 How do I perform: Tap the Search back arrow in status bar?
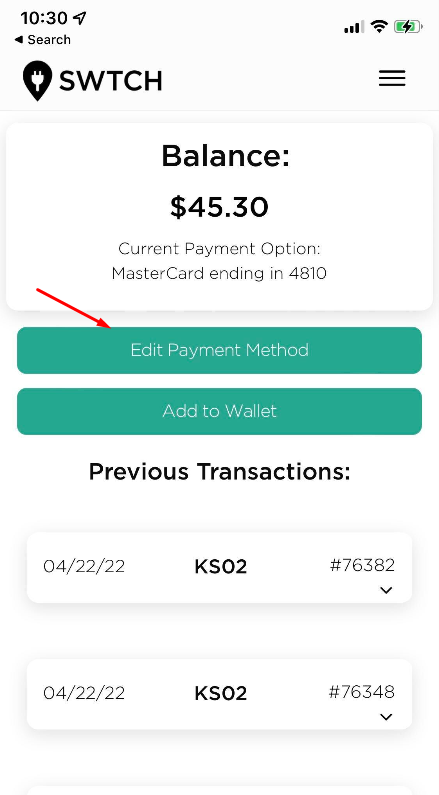coord(19,40)
